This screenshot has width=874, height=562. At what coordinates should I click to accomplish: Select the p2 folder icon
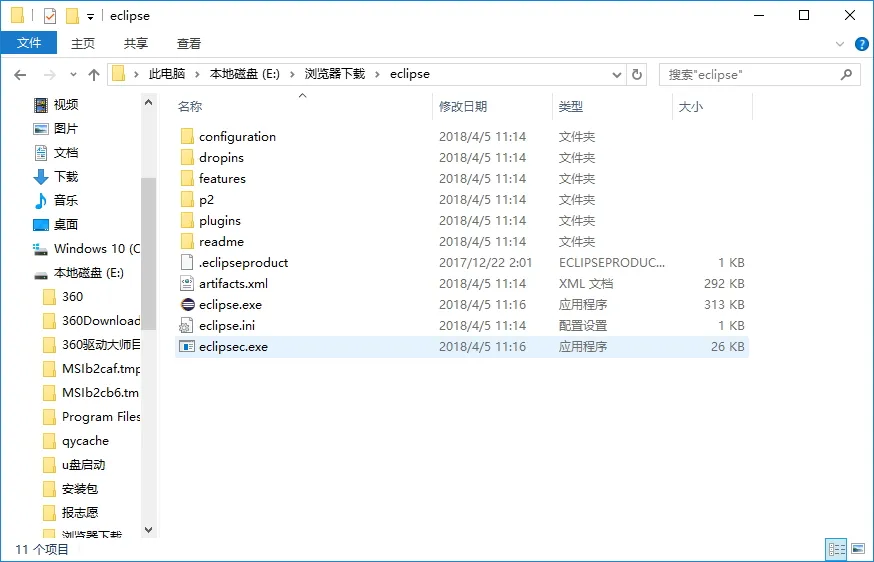pyautogui.click(x=187, y=200)
